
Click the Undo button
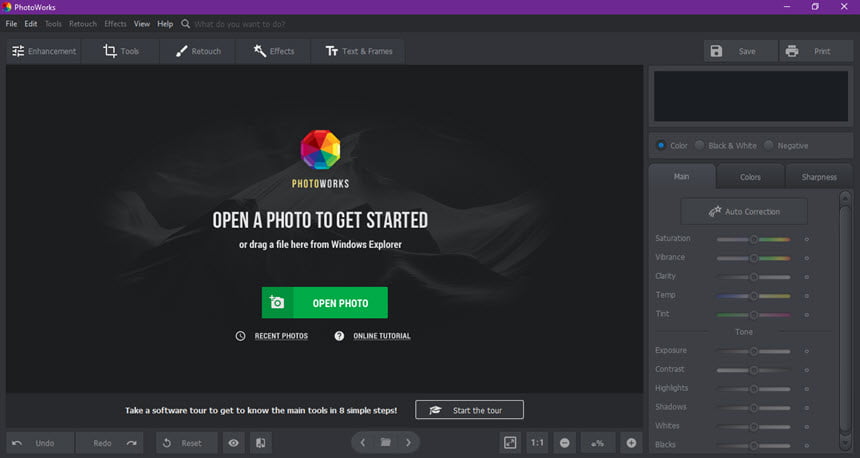click(40, 443)
